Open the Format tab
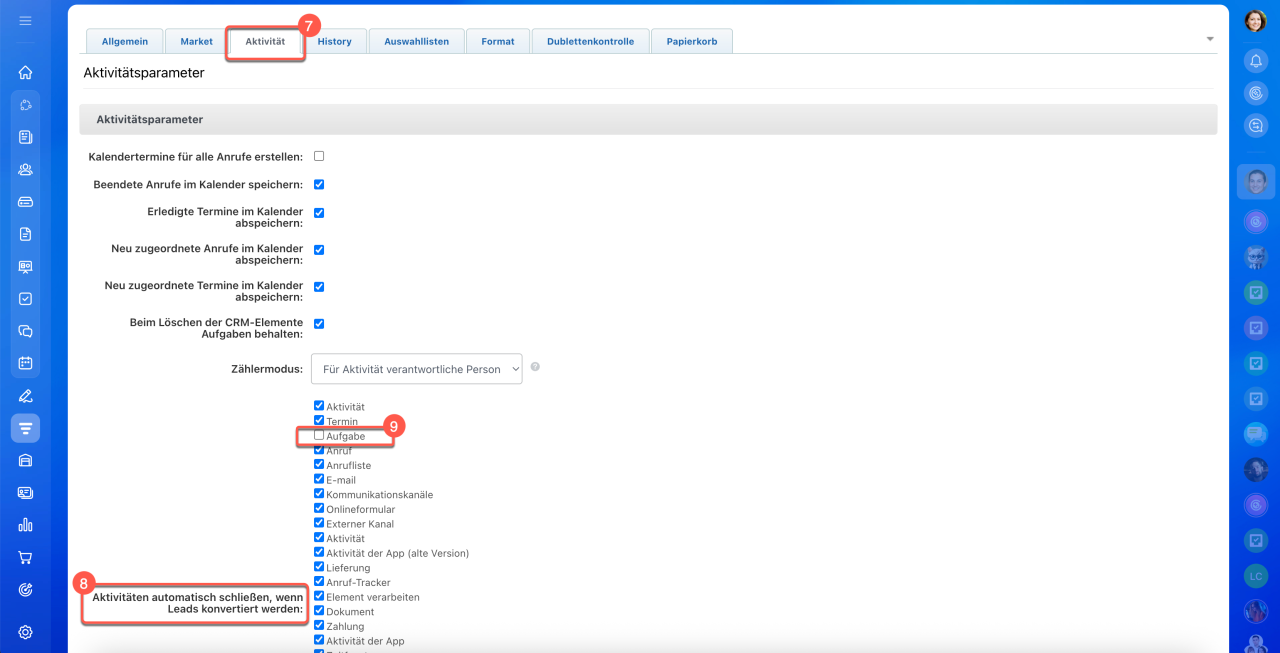Image resolution: width=1280 pixels, height=653 pixels. 498,41
